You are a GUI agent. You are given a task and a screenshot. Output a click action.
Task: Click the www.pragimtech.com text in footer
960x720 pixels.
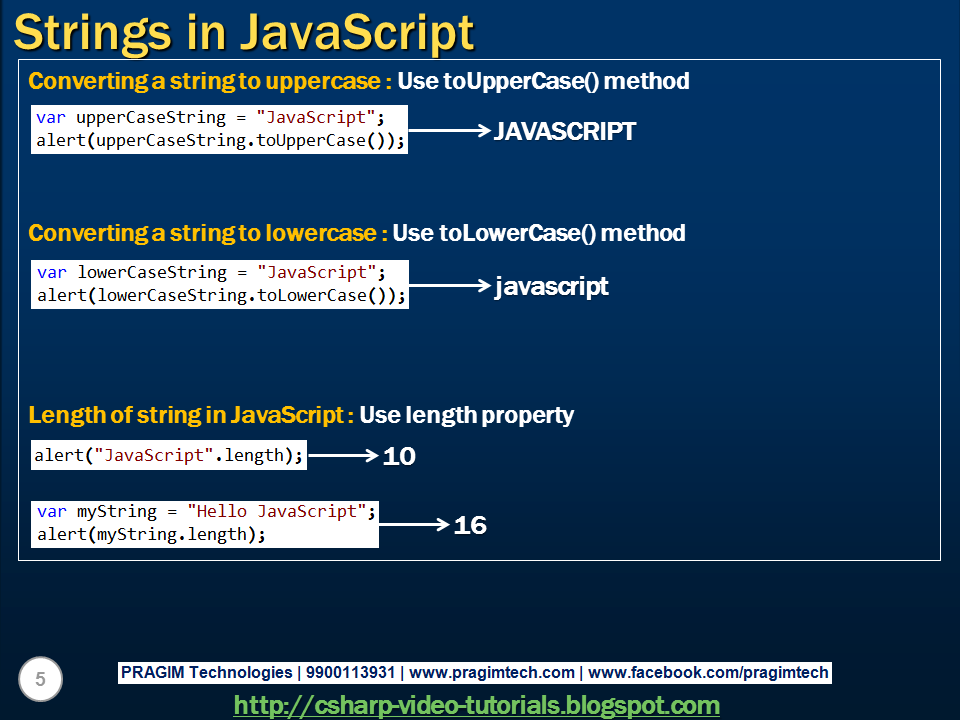(492, 672)
